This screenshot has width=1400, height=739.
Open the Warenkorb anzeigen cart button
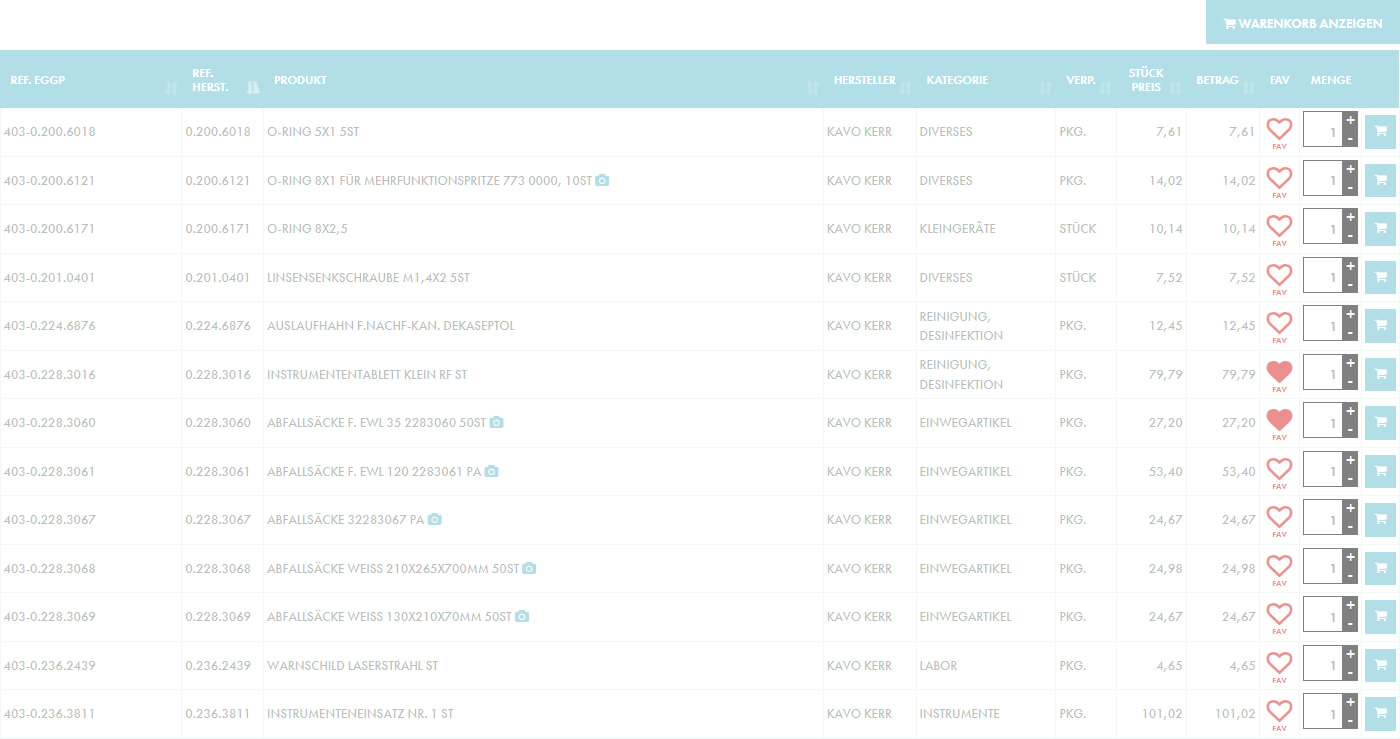coord(1303,23)
